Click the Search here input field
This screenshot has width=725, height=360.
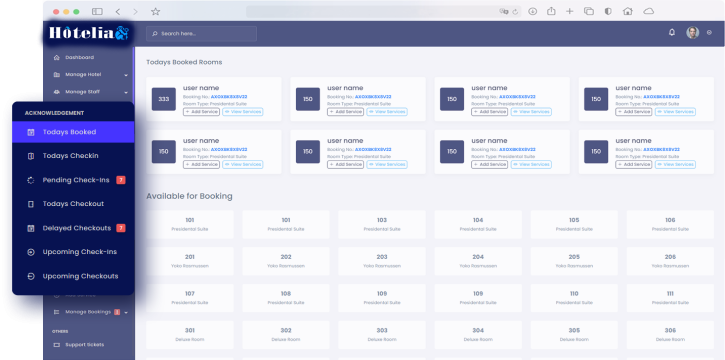(202, 34)
